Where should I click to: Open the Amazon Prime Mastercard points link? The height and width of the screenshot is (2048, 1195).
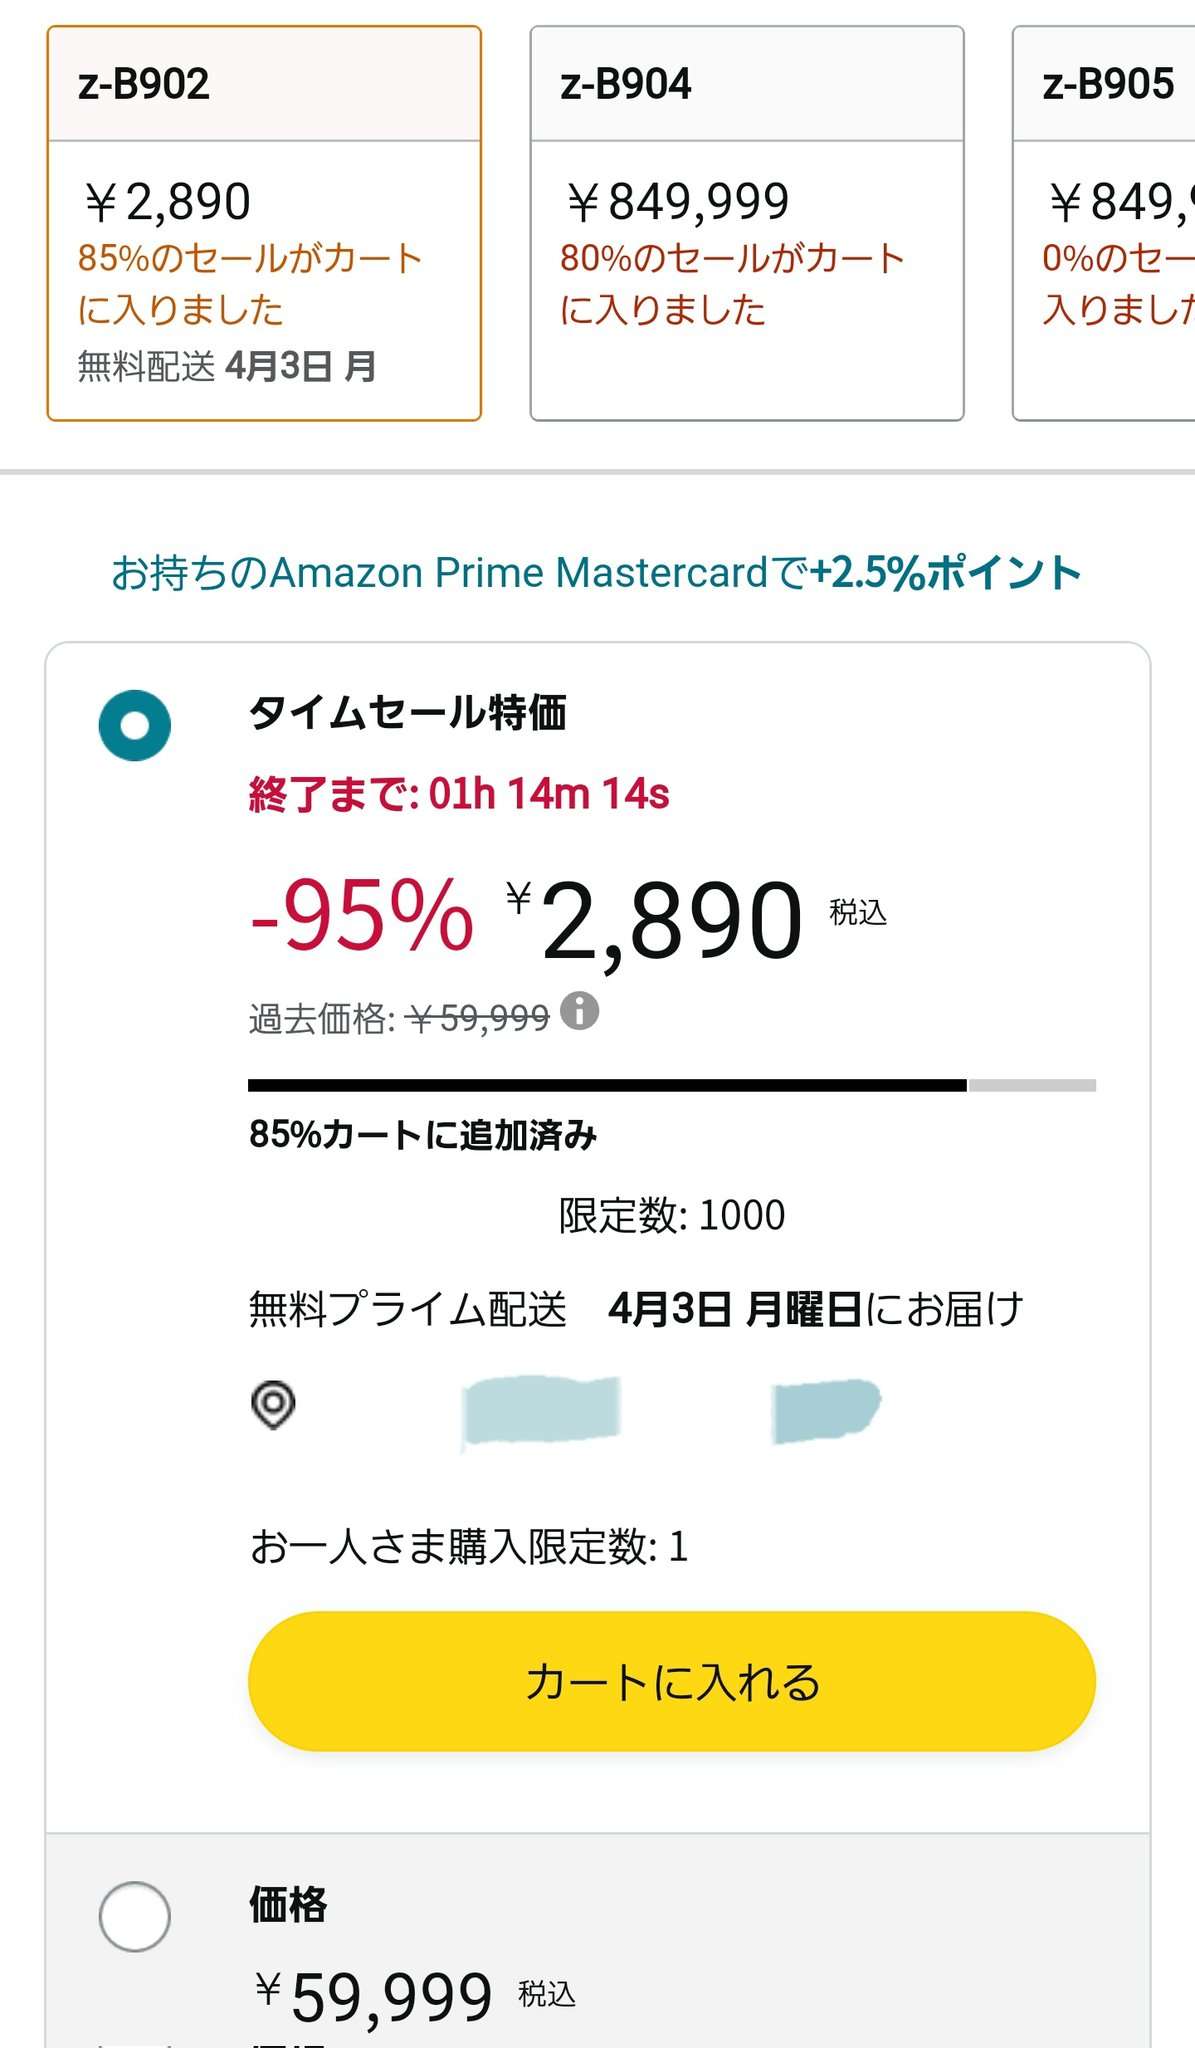(596, 573)
